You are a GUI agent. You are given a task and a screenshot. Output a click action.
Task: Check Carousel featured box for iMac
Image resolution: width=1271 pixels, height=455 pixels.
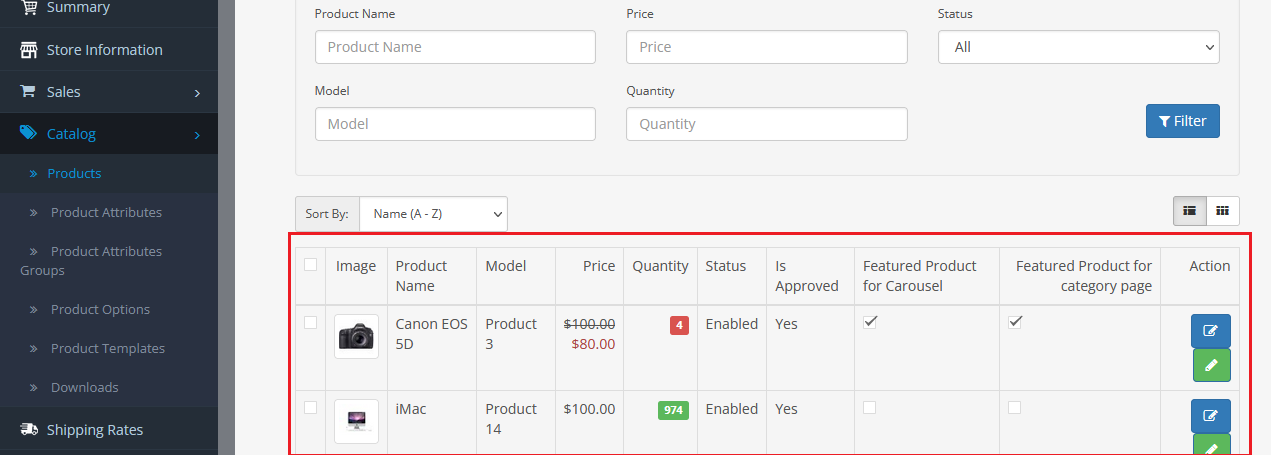(870, 407)
